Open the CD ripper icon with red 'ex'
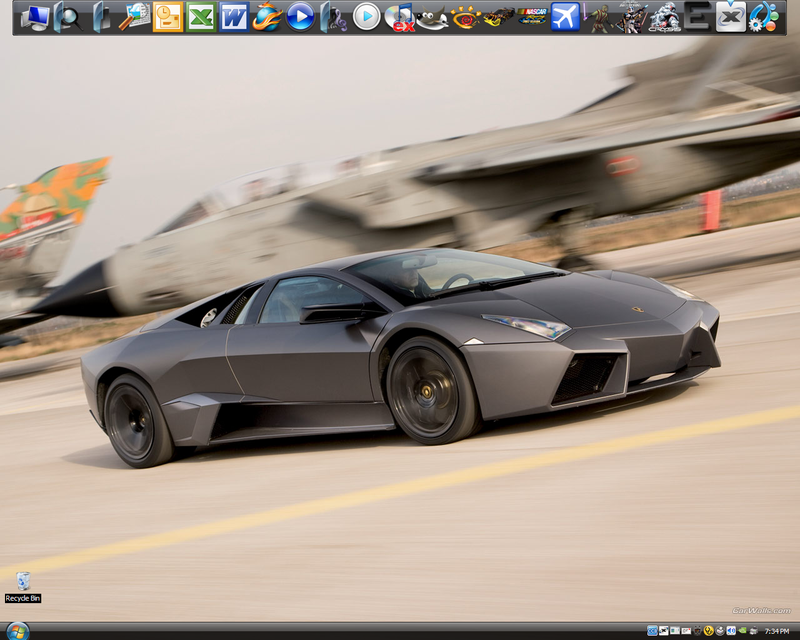Viewport: 800px width, 640px height. pyautogui.click(x=399, y=18)
